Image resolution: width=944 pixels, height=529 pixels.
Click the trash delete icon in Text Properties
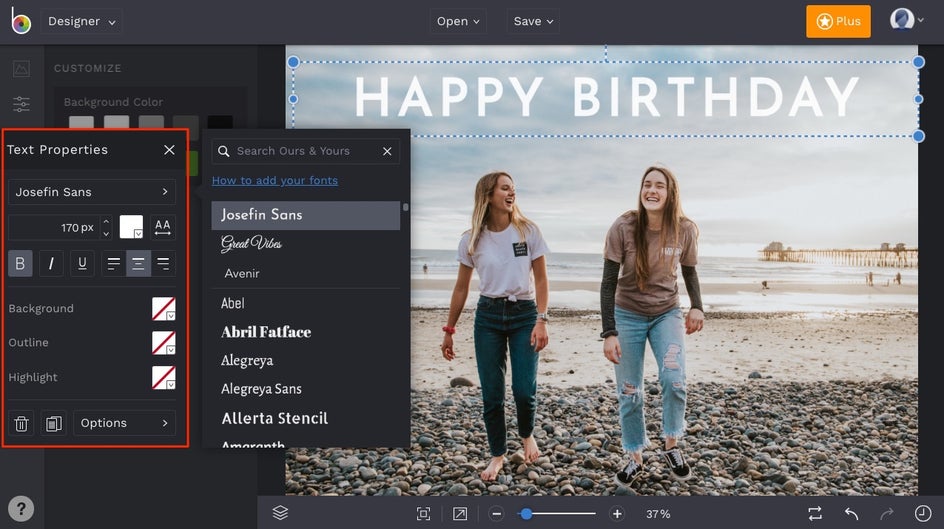coord(21,423)
